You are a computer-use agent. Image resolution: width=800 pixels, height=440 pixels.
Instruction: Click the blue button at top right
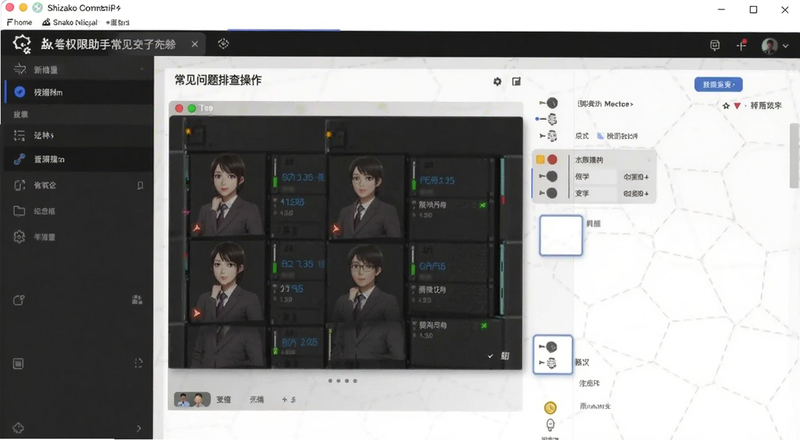(718, 84)
